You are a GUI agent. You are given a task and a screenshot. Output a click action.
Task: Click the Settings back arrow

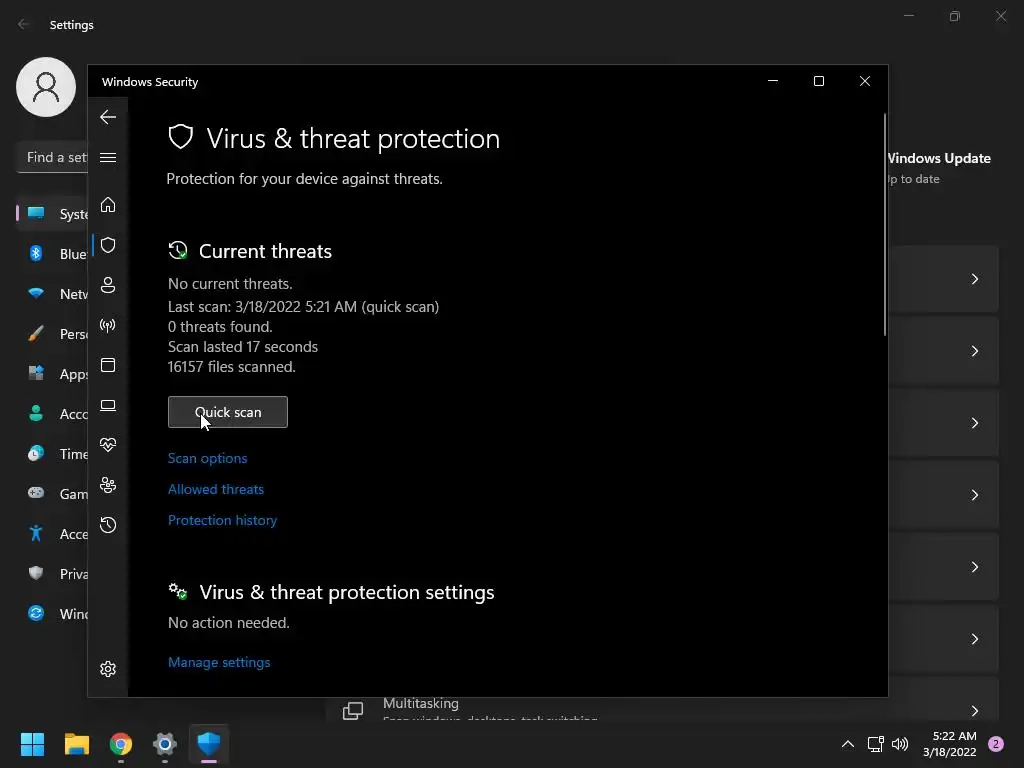click(23, 24)
